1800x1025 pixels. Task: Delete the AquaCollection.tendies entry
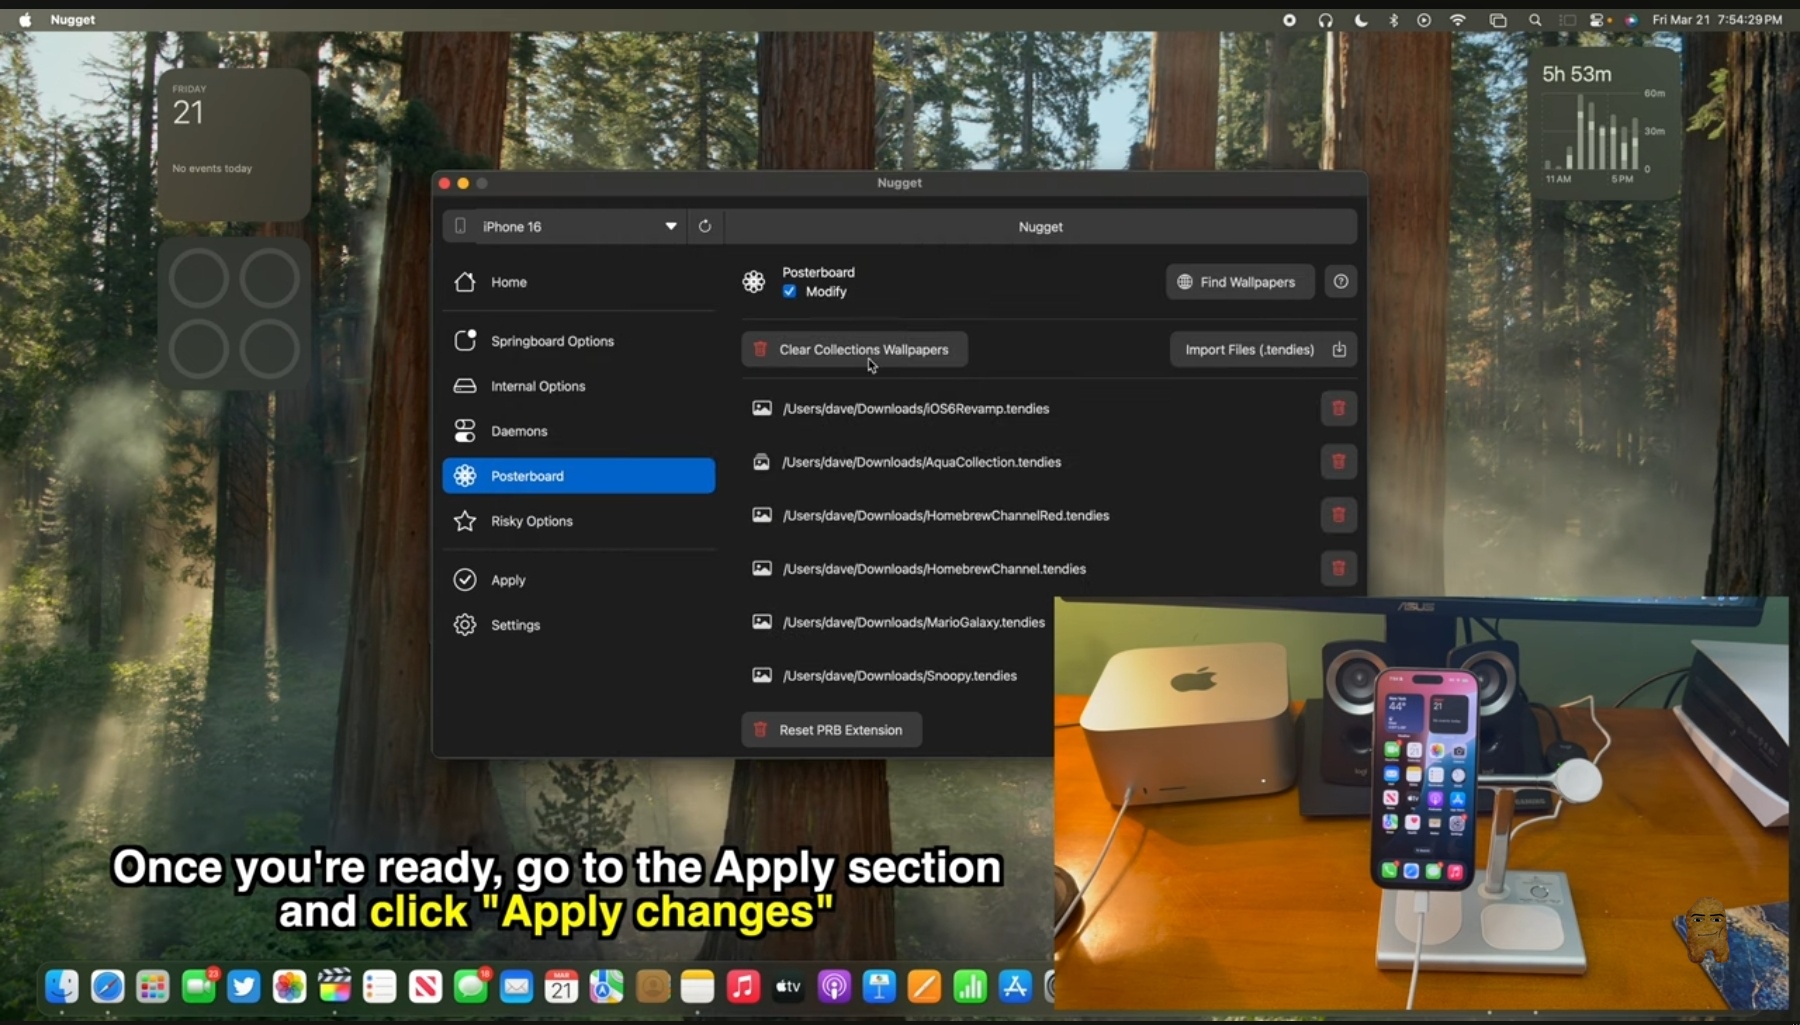tap(1338, 462)
